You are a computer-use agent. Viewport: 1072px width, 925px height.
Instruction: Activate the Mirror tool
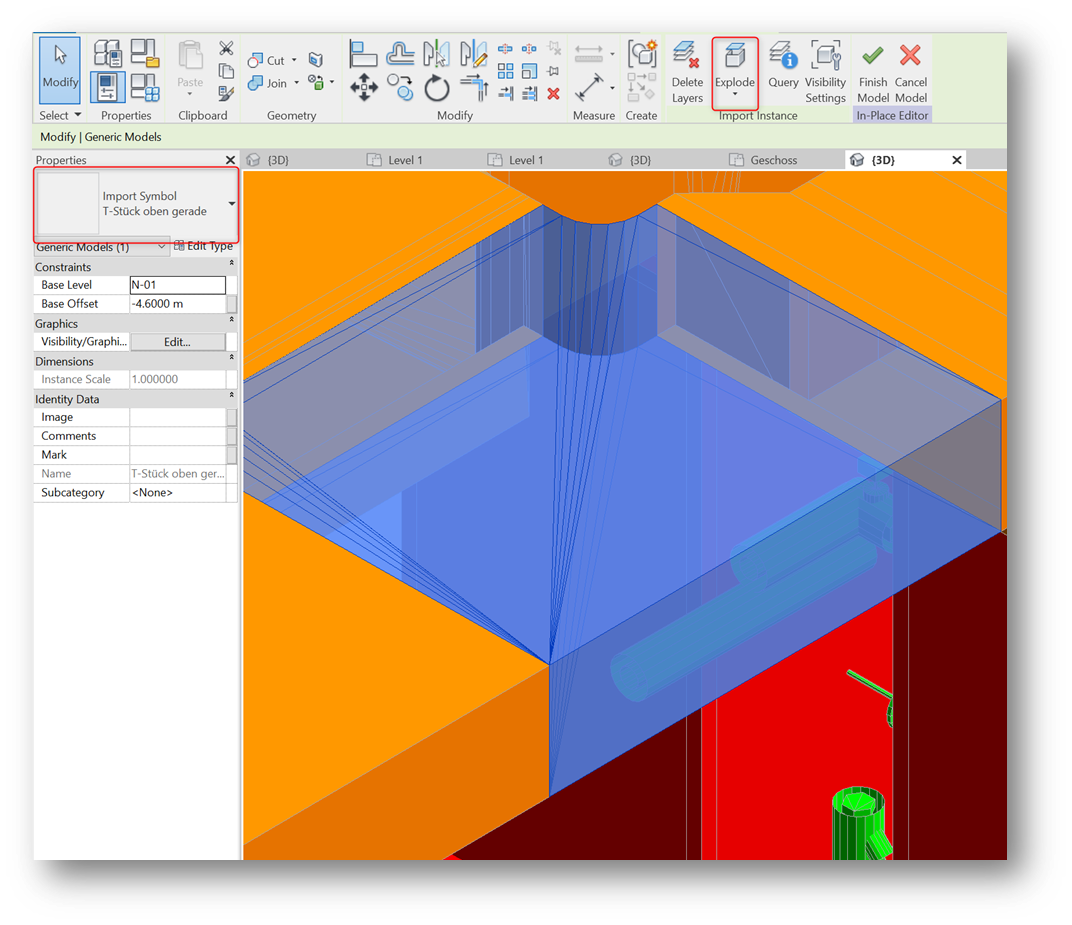point(437,52)
